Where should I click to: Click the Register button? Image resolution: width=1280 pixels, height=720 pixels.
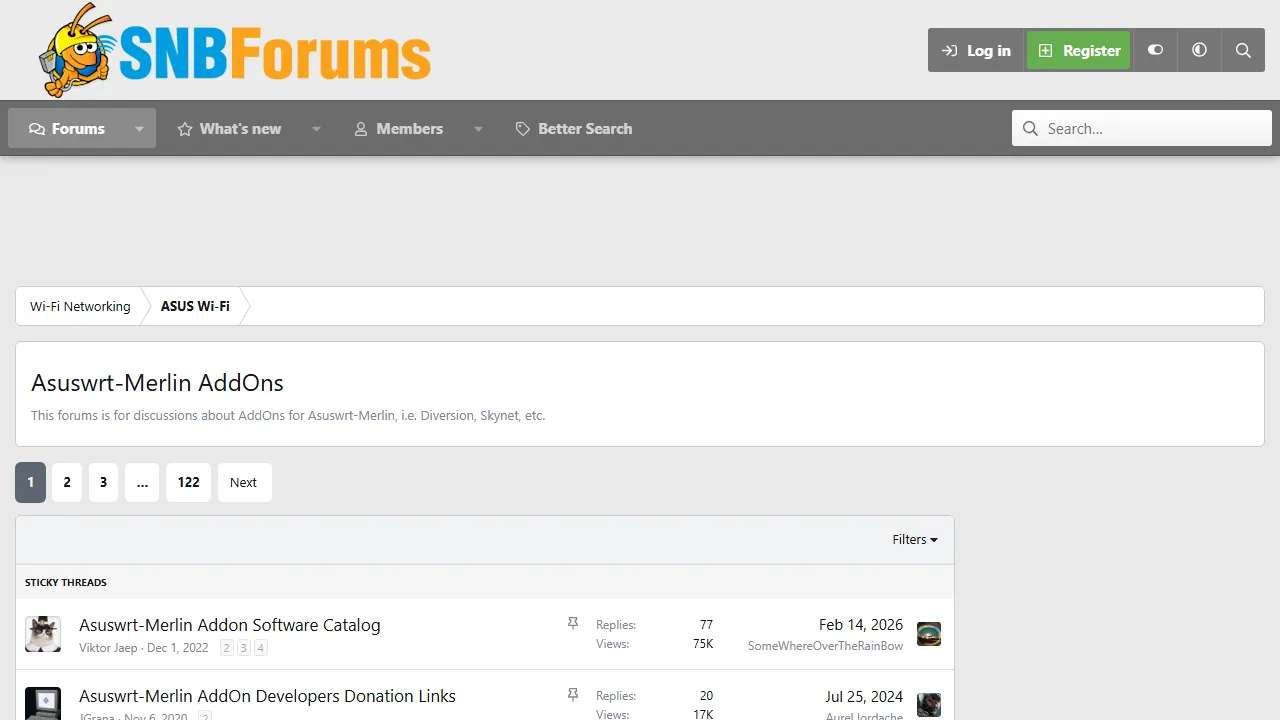click(x=1078, y=49)
